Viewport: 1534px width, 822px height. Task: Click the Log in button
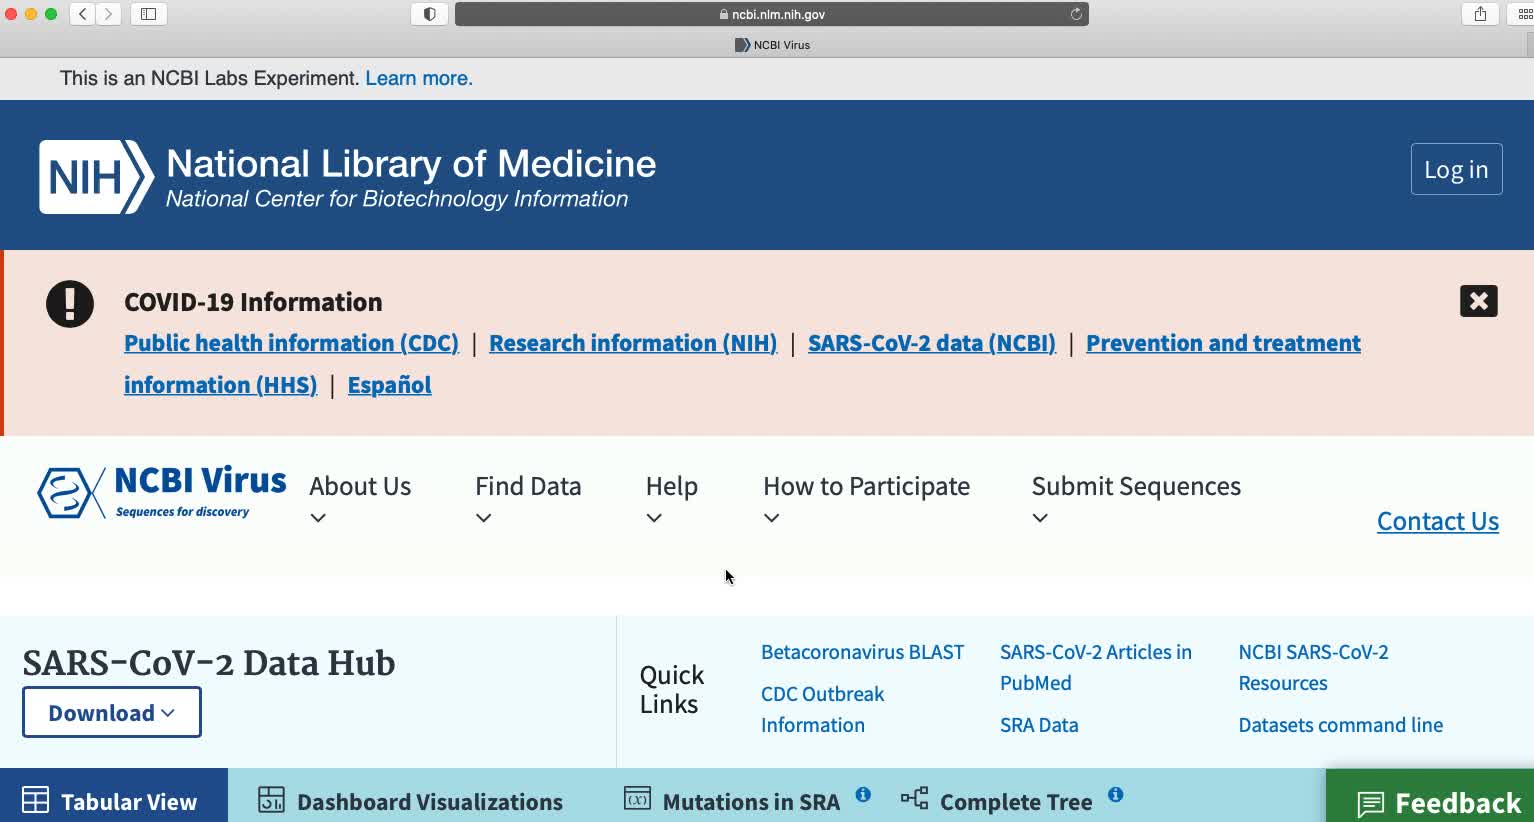point(1456,169)
